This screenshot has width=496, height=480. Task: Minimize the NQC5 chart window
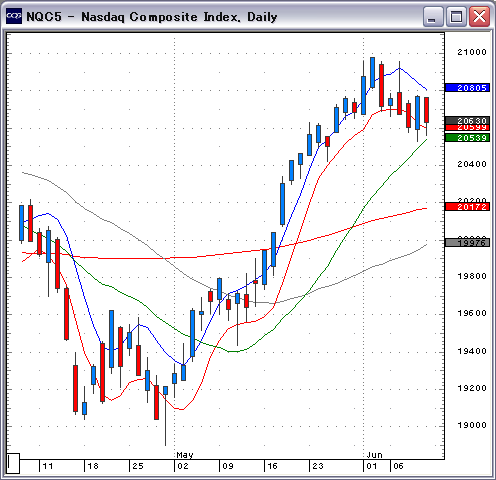432,16
